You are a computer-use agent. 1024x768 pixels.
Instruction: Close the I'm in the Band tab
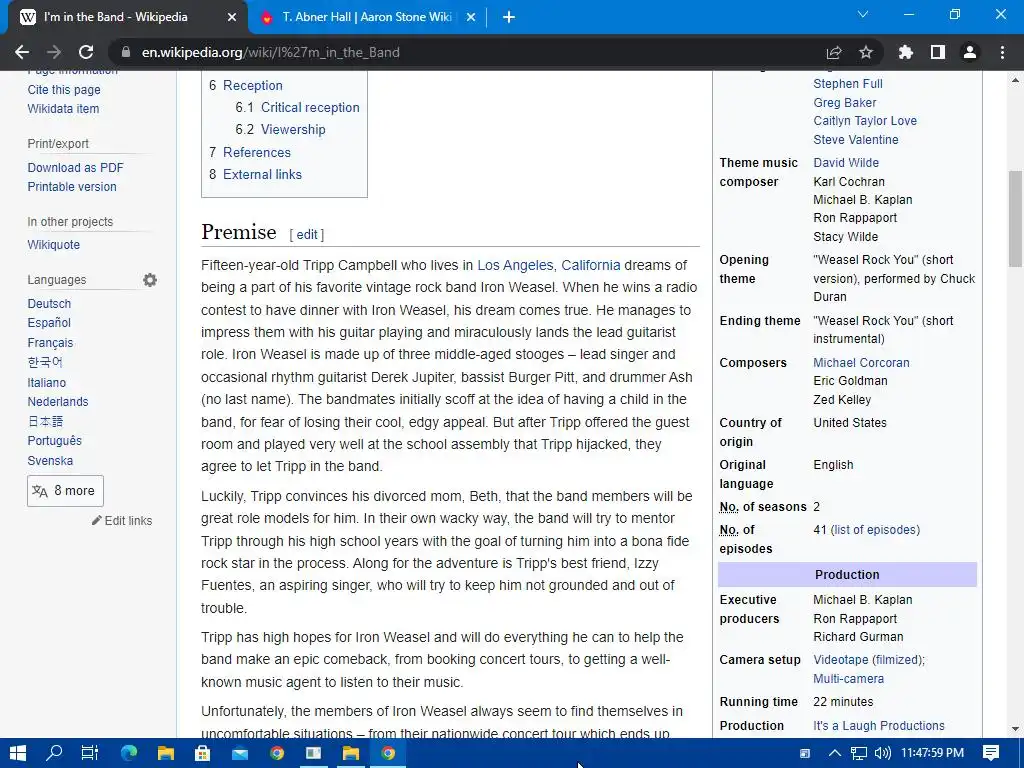(x=232, y=18)
